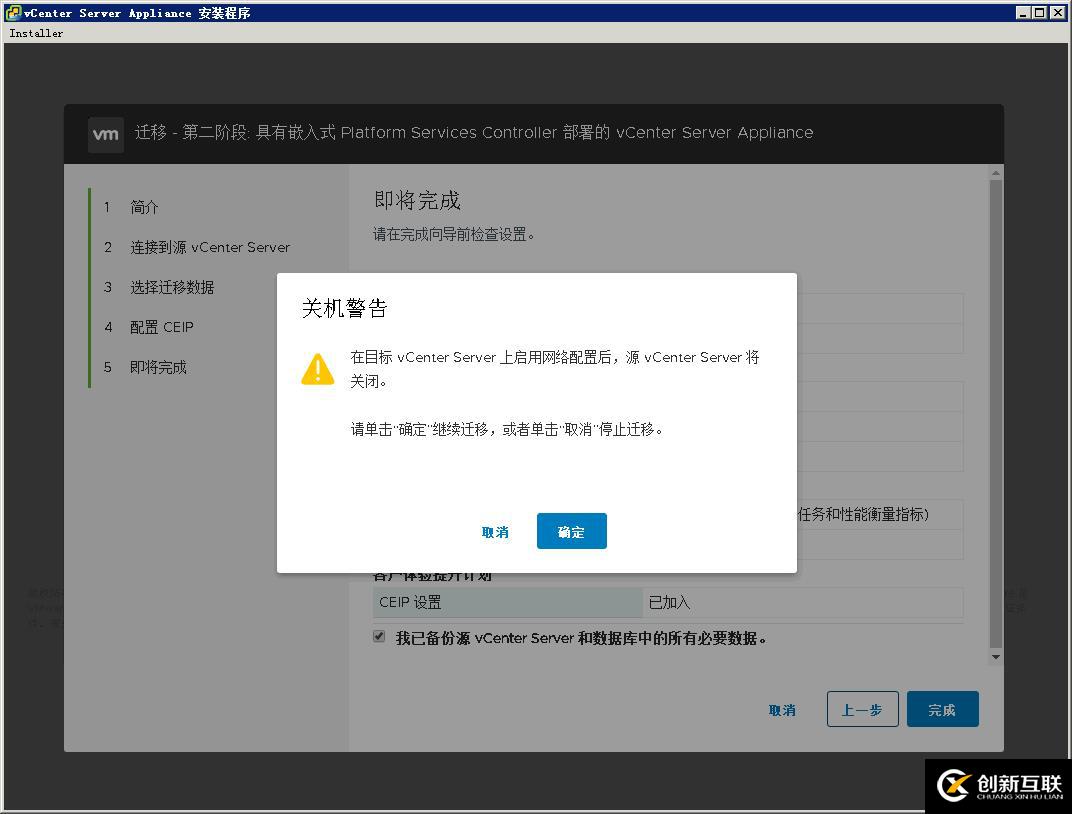This screenshot has height=814, width=1072.
Task: Select step 4 配置 CEIP
Action: pos(161,327)
